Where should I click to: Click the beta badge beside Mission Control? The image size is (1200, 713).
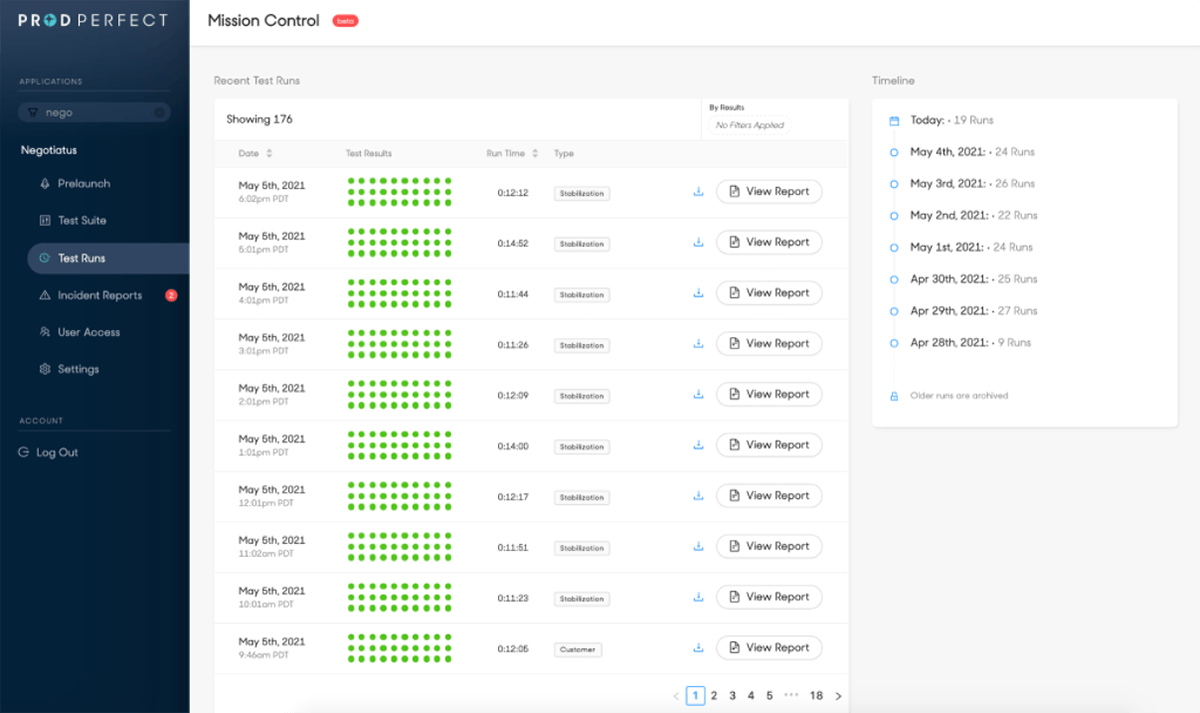click(x=346, y=21)
